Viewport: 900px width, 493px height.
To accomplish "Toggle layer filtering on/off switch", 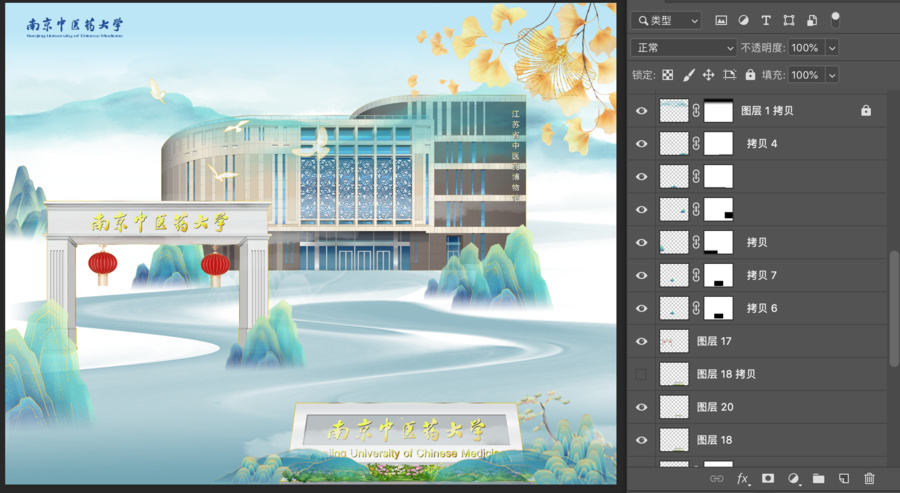I will pos(835,20).
